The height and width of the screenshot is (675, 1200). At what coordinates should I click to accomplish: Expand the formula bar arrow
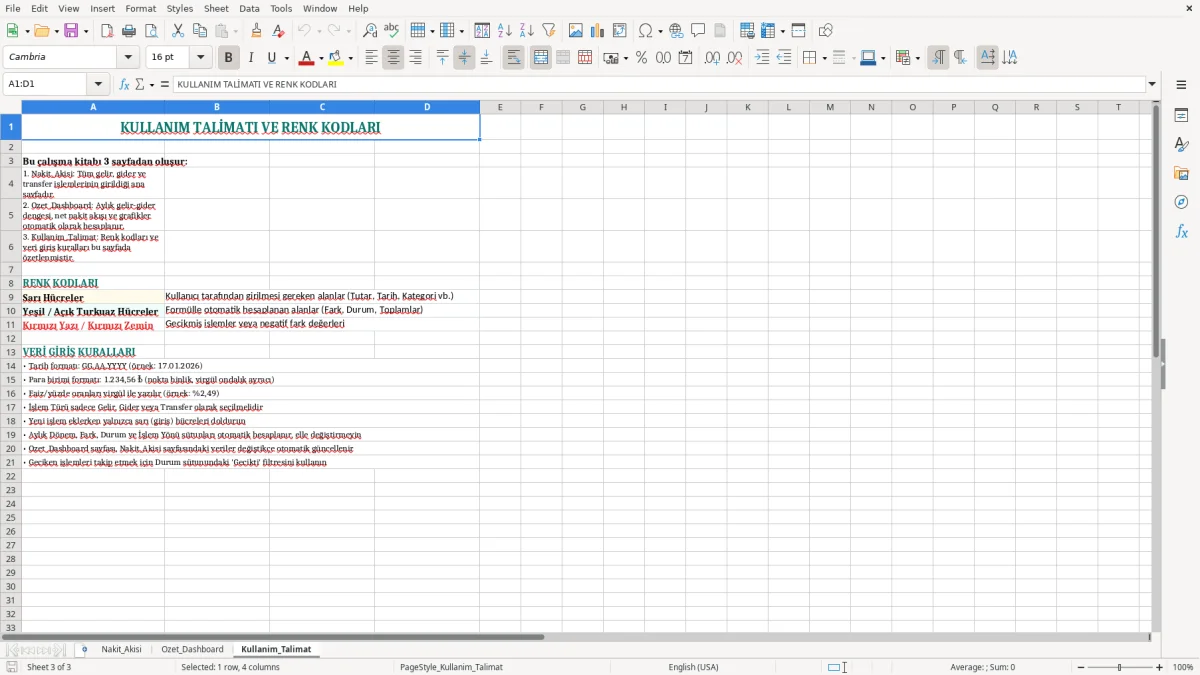(x=1152, y=85)
